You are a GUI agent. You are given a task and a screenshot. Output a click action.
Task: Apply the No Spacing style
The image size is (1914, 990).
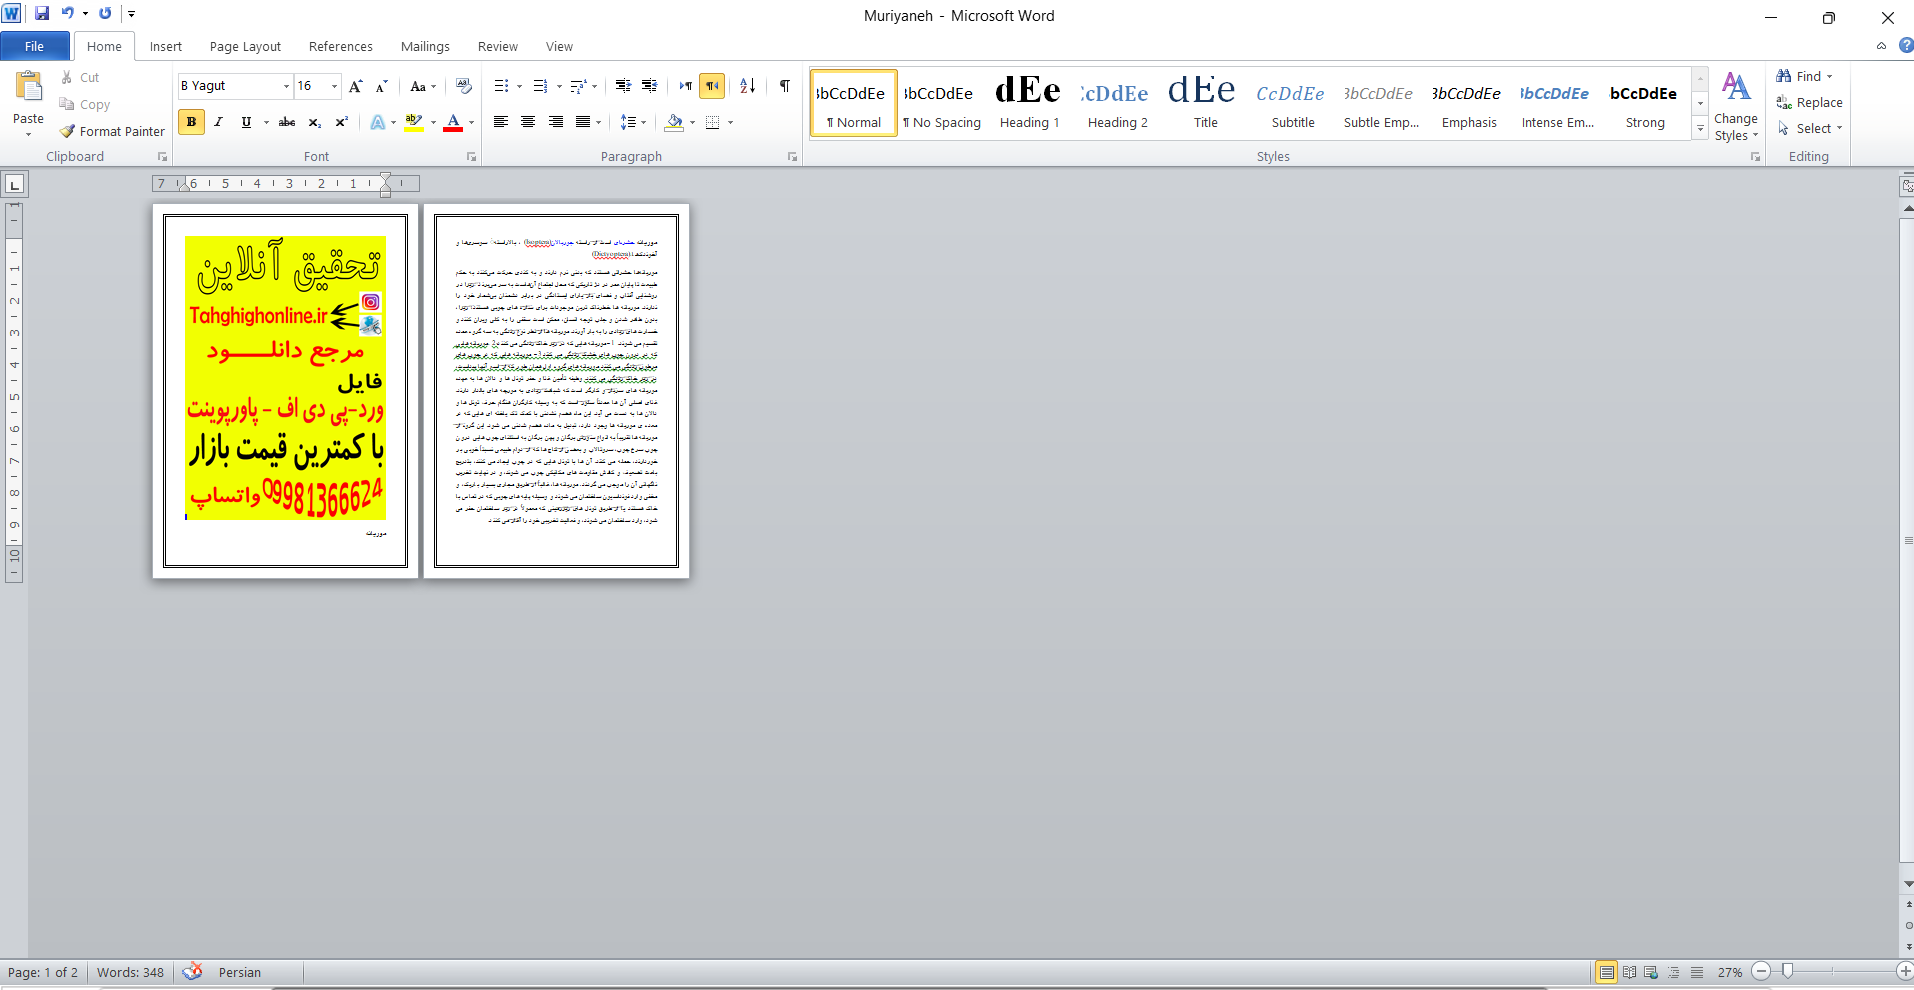[x=941, y=102]
